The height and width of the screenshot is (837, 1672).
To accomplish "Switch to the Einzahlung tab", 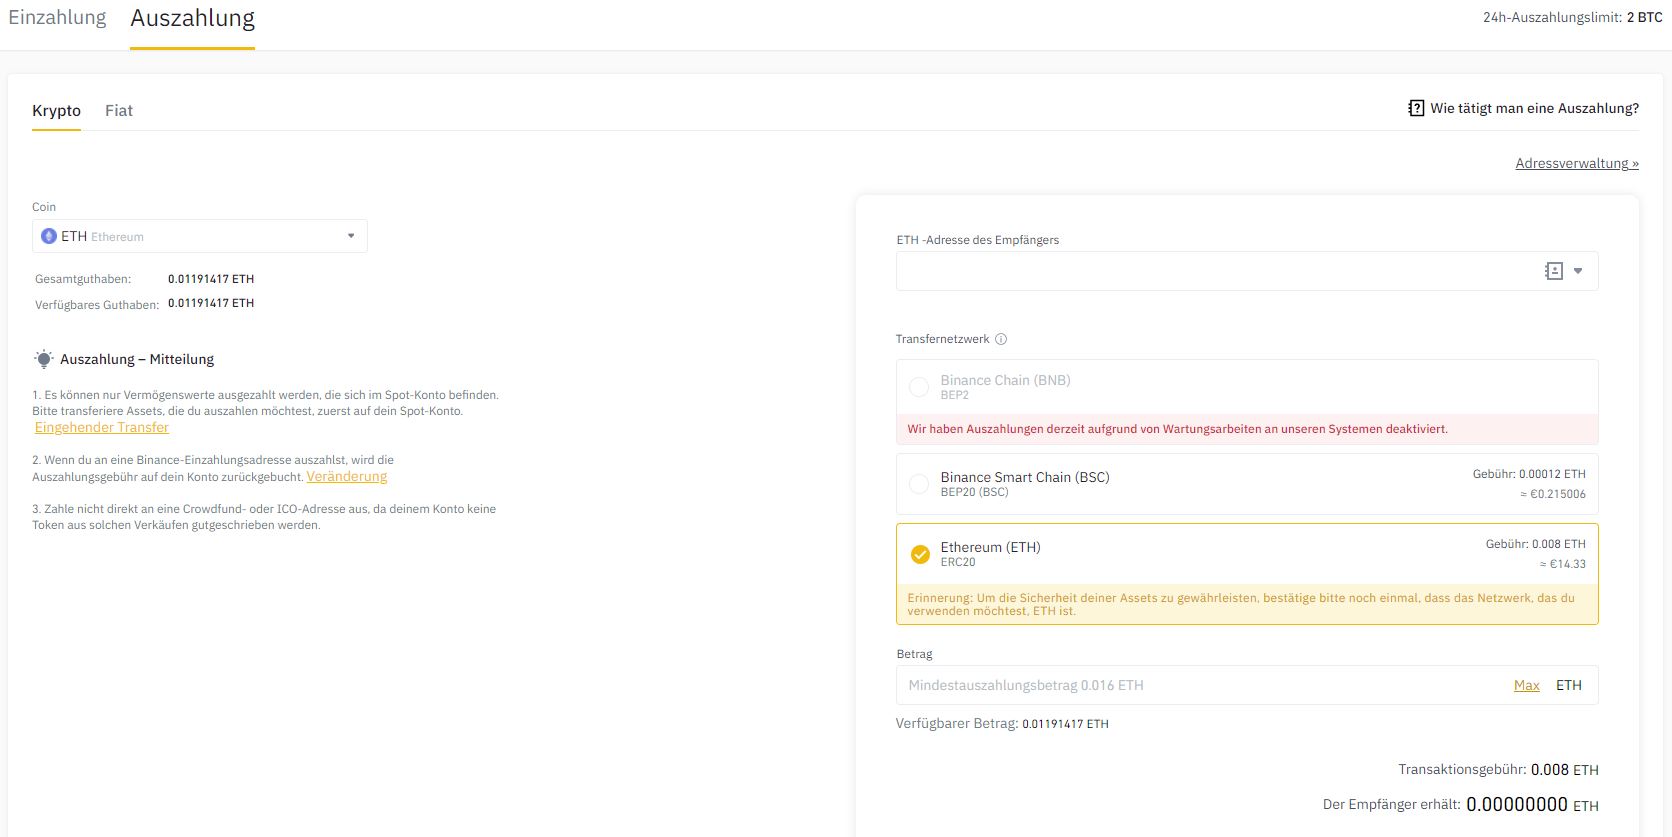I will (x=57, y=18).
